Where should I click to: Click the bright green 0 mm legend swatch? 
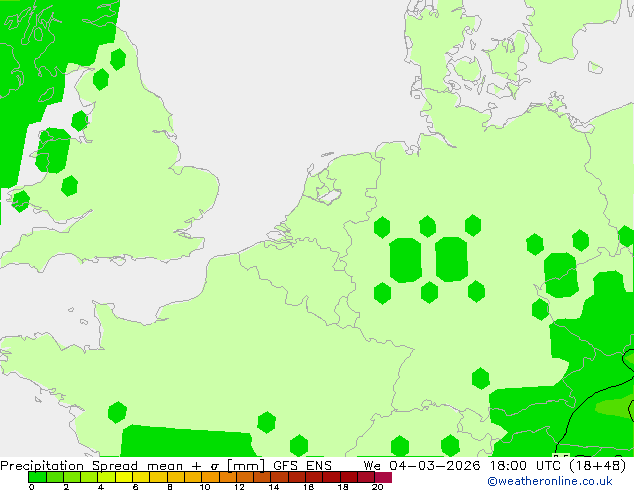(x=37, y=477)
